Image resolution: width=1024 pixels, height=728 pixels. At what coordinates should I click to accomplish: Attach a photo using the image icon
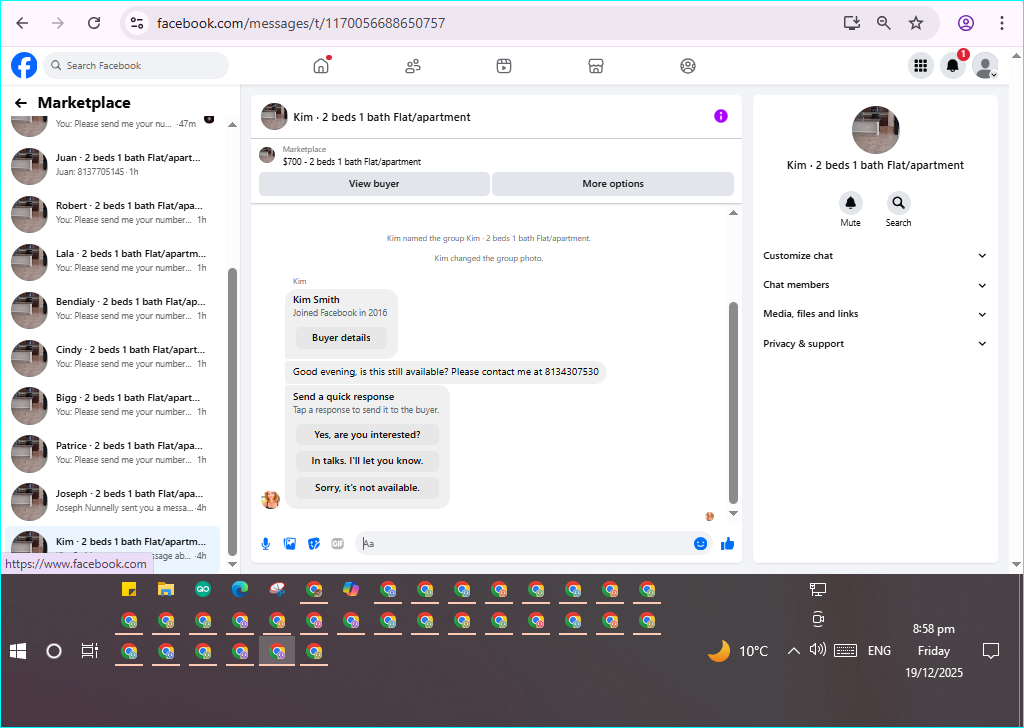(290, 544)
